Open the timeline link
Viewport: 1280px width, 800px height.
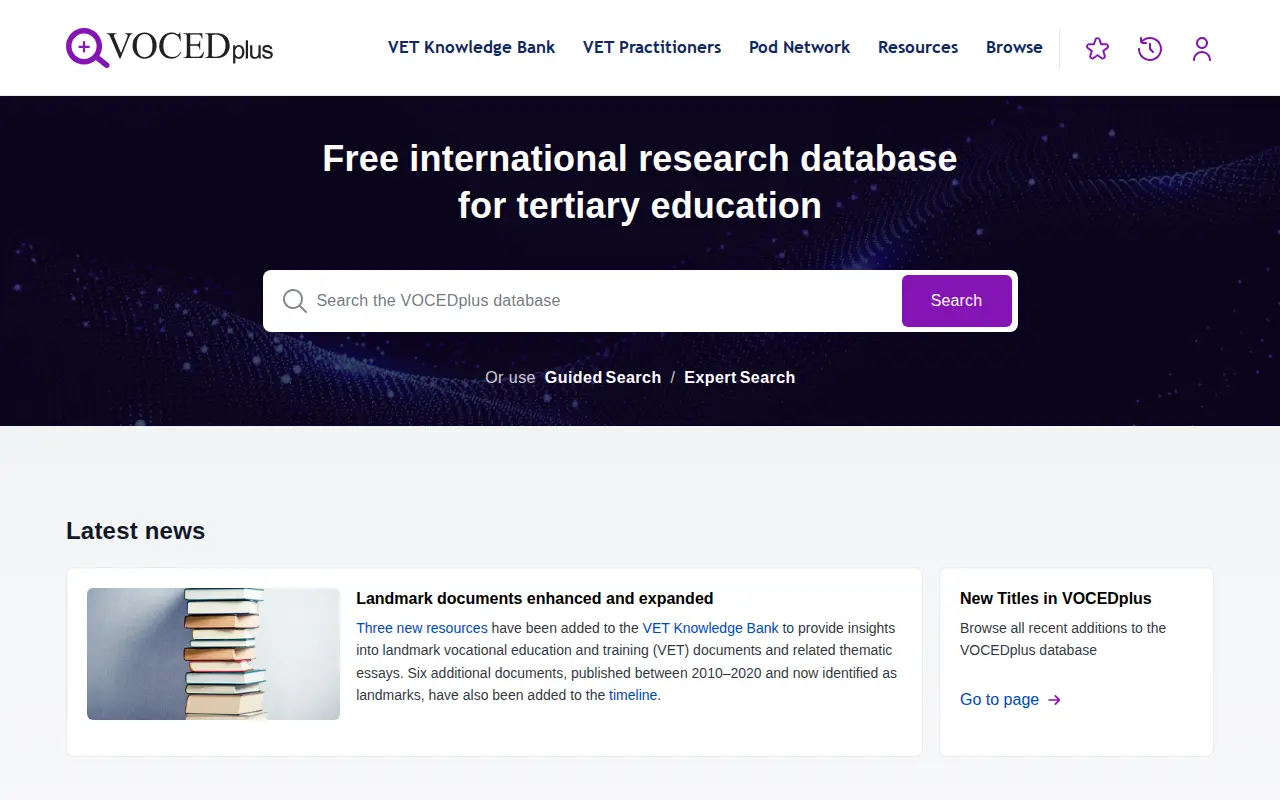click(633, 695)
